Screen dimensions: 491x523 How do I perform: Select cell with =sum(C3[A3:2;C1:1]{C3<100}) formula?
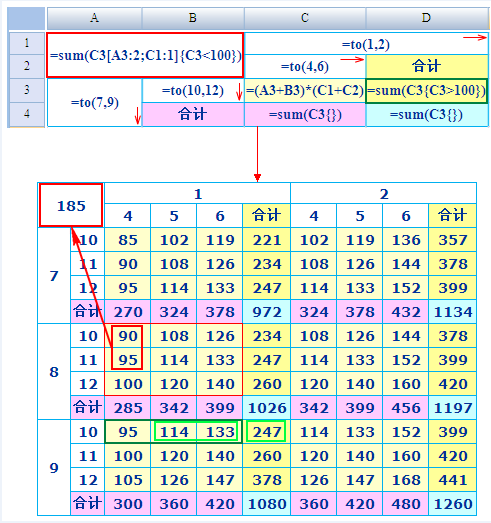(x=145, y=55)
